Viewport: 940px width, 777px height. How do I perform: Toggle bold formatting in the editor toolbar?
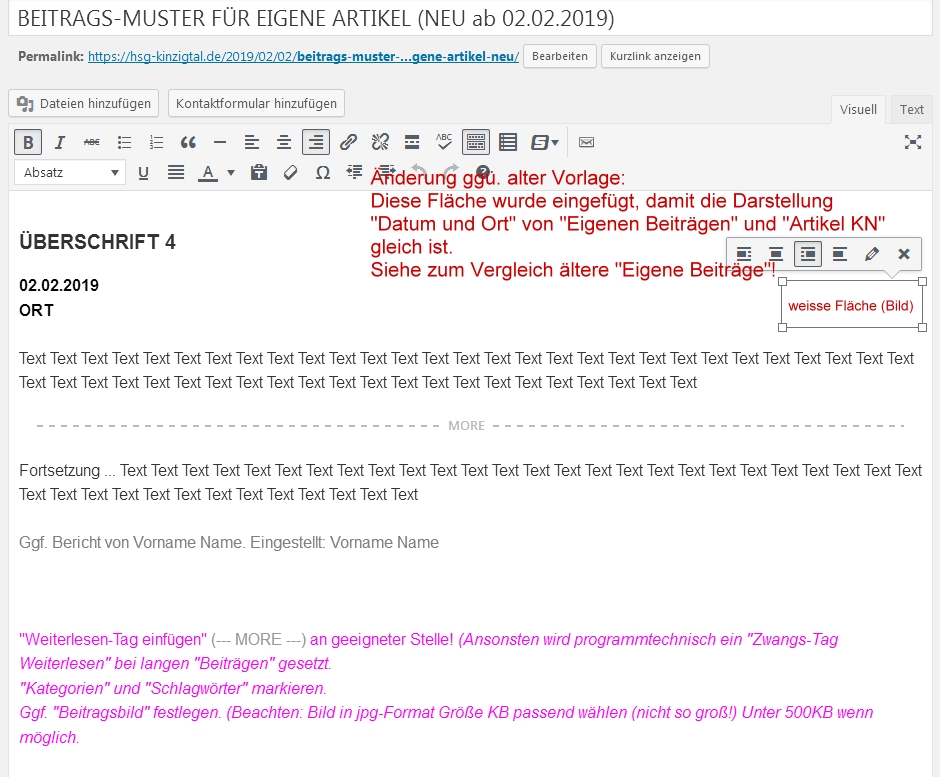click(28, 142)
